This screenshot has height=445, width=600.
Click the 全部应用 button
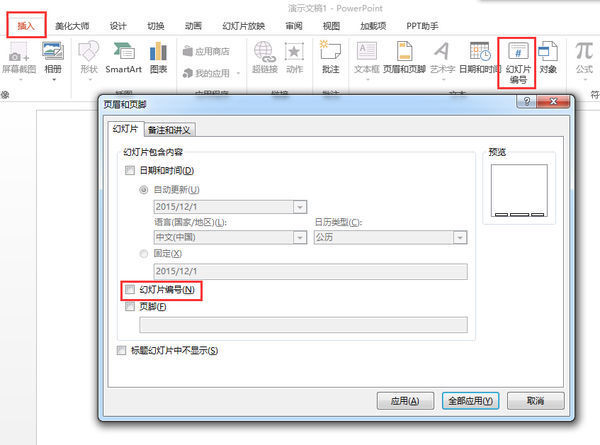pos(470,400)
